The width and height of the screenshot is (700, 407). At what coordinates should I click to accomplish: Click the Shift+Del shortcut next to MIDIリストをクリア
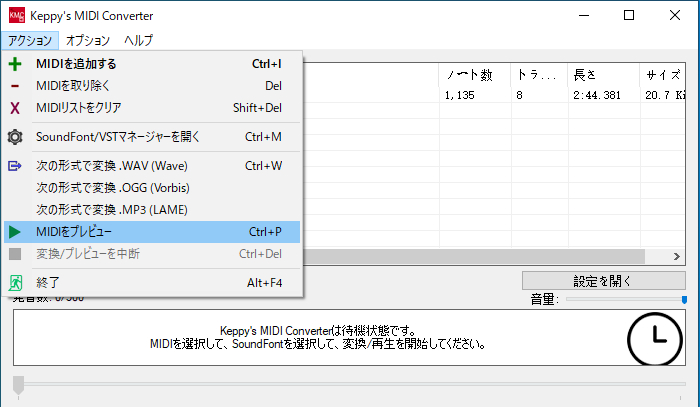pos(257,108)
